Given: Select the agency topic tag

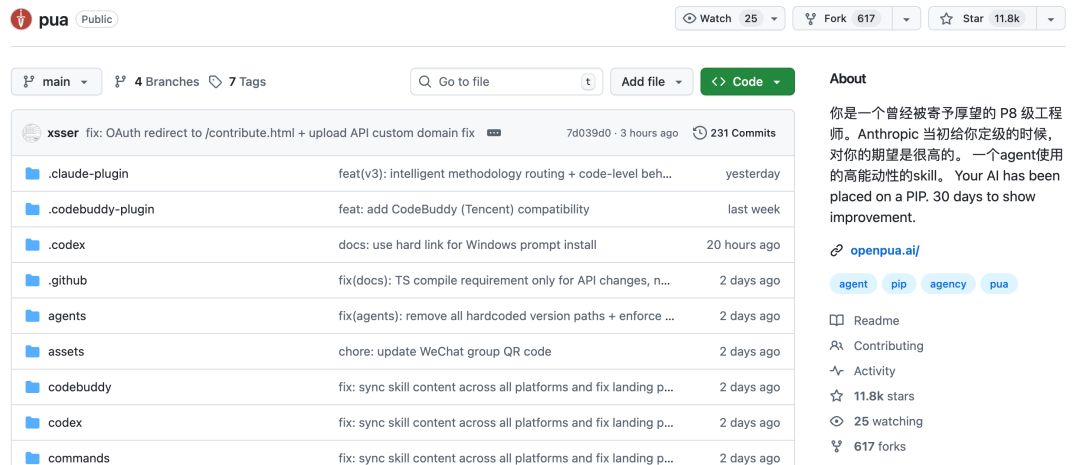Looking at the screenshot, I should 948,284.
